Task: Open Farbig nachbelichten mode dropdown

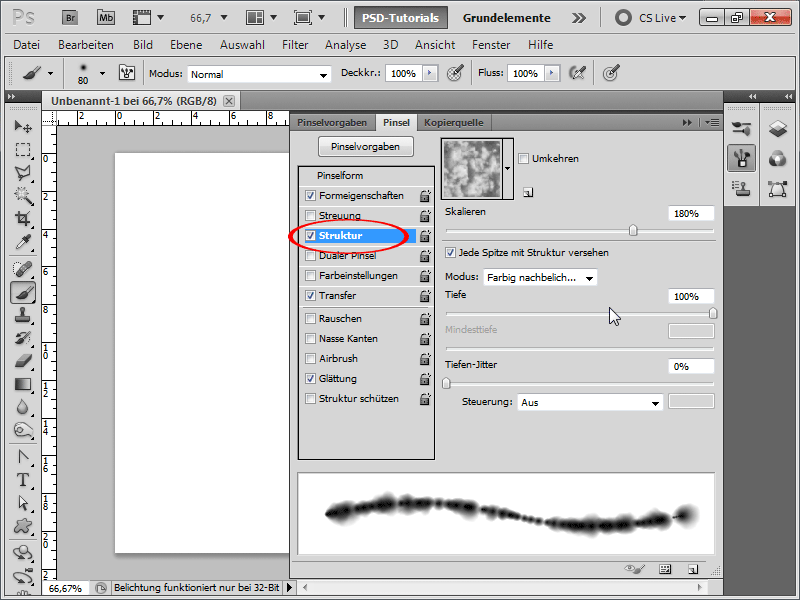Action: 540,278
